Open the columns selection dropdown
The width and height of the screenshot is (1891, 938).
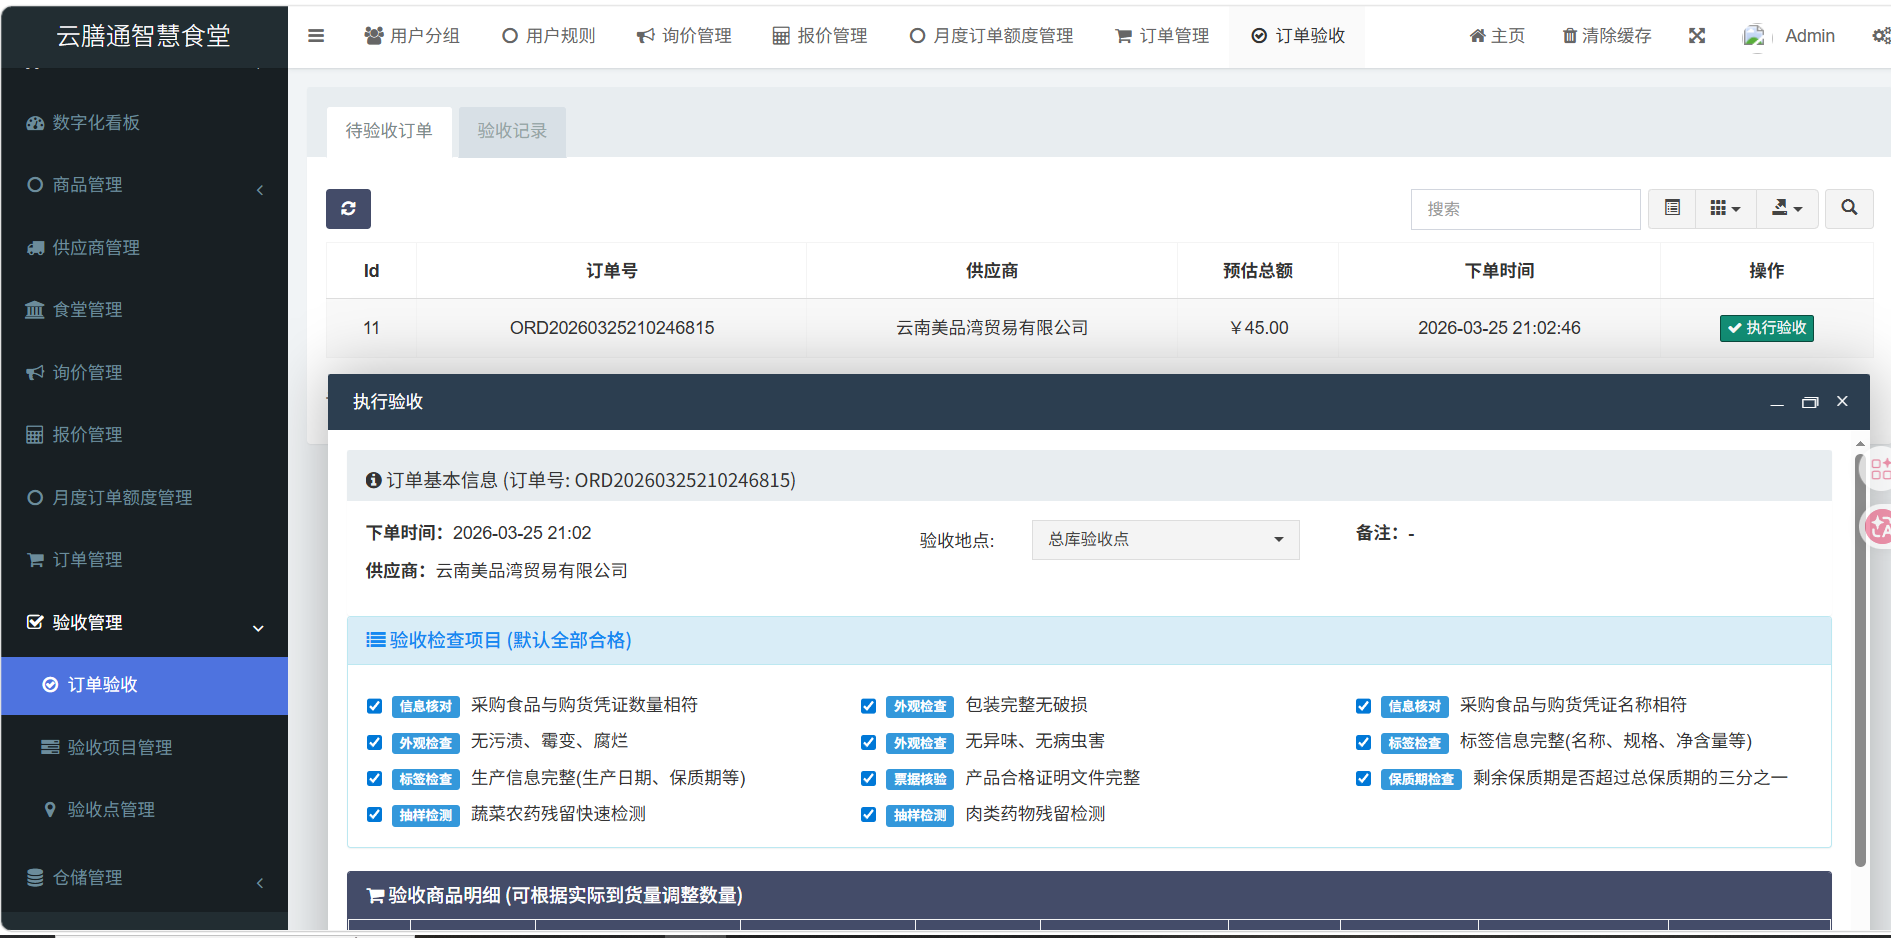pos(1725,209)
